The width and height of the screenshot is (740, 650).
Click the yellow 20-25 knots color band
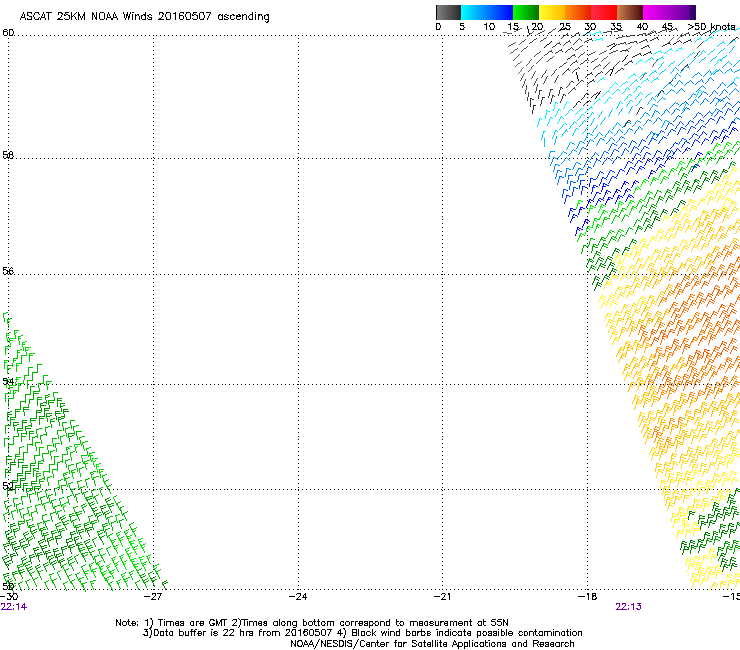pos(552,12)
